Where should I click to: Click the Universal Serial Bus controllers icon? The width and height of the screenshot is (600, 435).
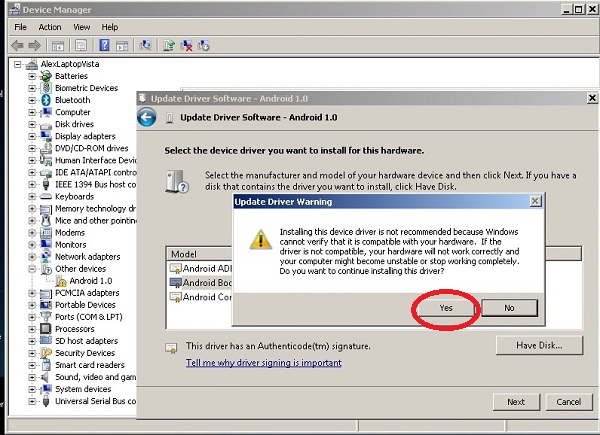coord(46,401)
